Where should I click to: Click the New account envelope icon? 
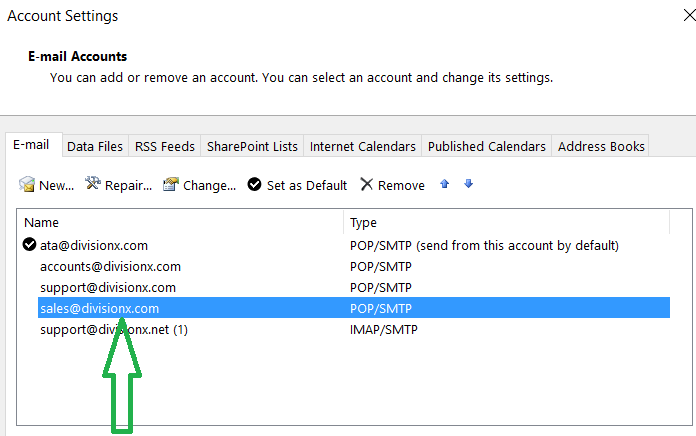27,185
